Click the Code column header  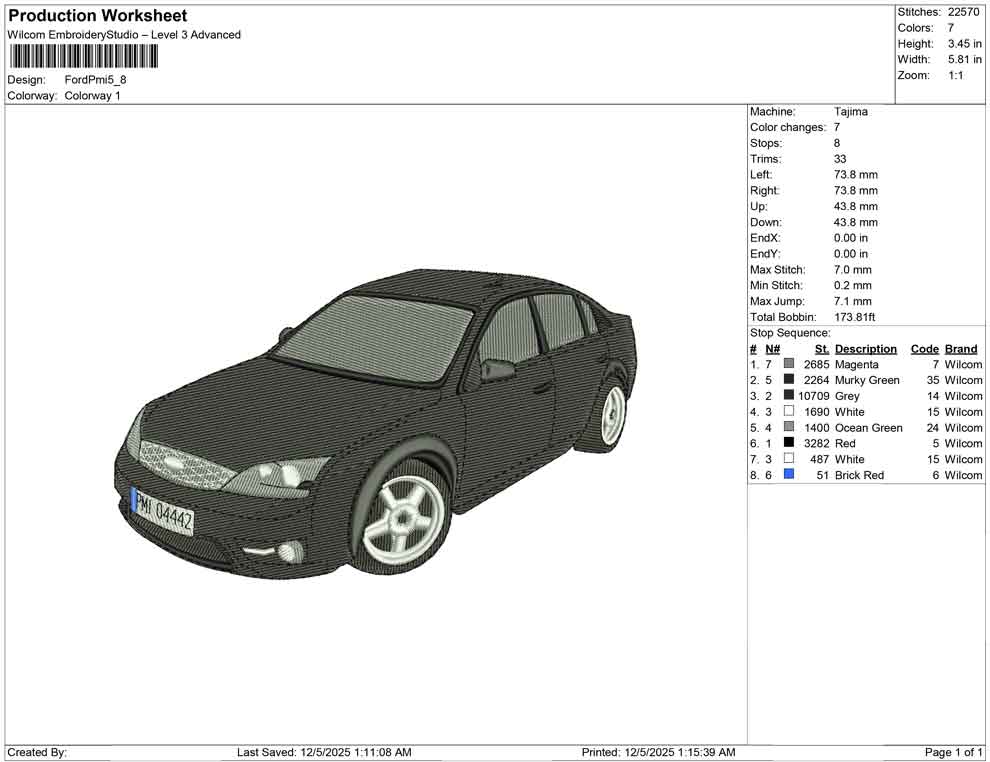924,349
